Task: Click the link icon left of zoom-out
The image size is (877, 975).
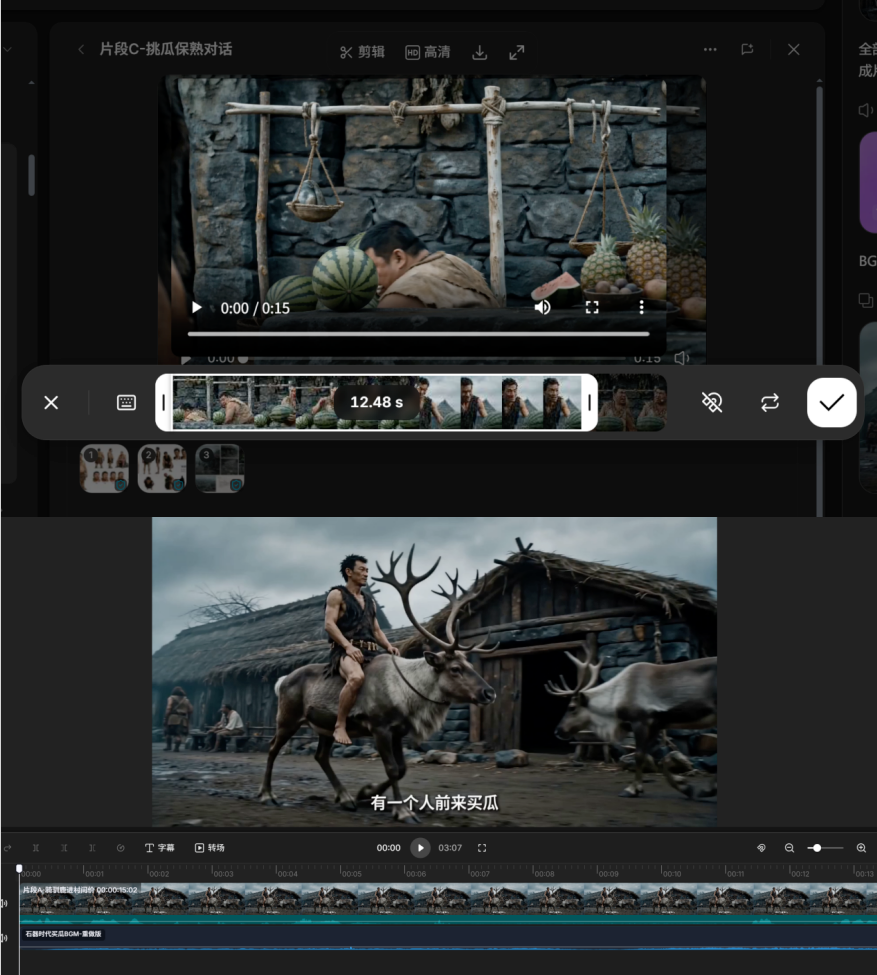Action: (x=761, y=848)
